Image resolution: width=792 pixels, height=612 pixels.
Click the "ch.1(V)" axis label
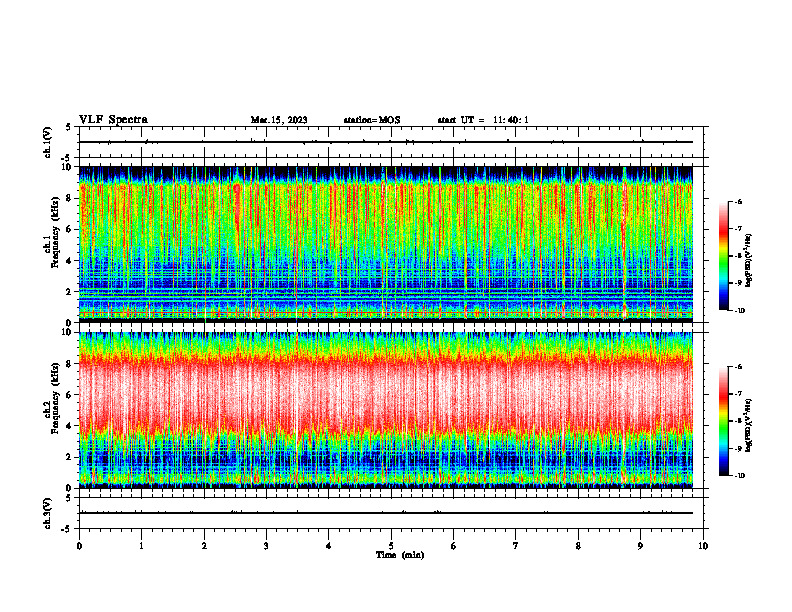(x=48, y=142)
